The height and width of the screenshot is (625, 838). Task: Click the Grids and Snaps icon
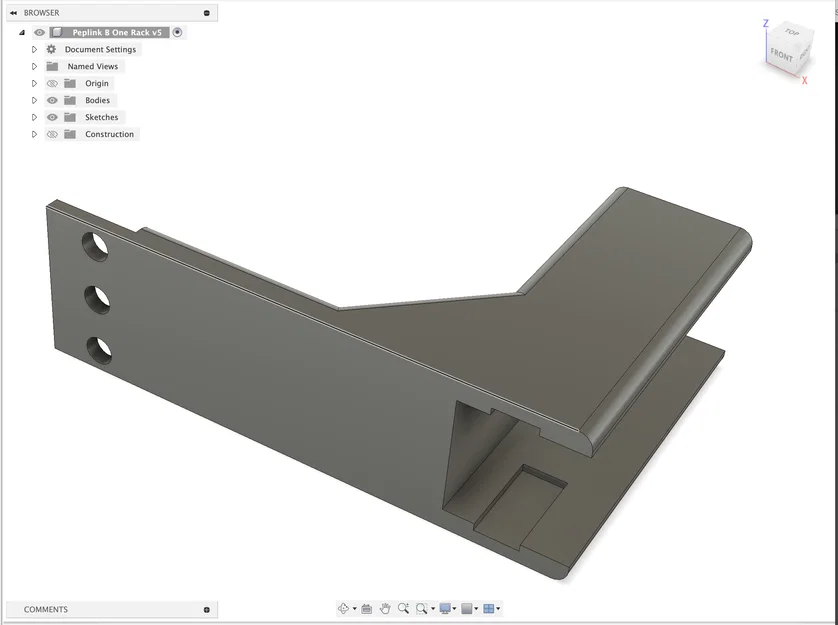point(468,609)
